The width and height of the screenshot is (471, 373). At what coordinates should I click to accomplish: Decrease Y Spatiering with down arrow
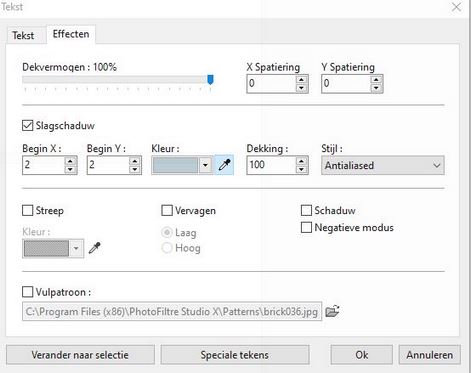pyautogui.click(x=376, y=88)
